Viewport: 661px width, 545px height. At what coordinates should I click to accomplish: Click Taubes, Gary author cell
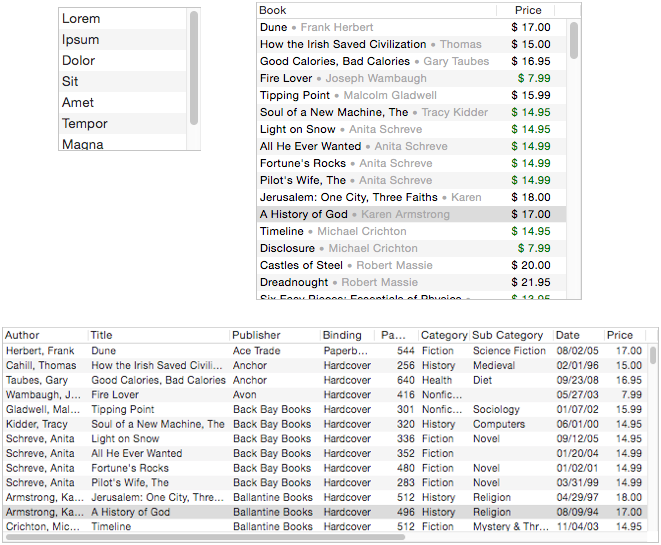pos(37,380)
